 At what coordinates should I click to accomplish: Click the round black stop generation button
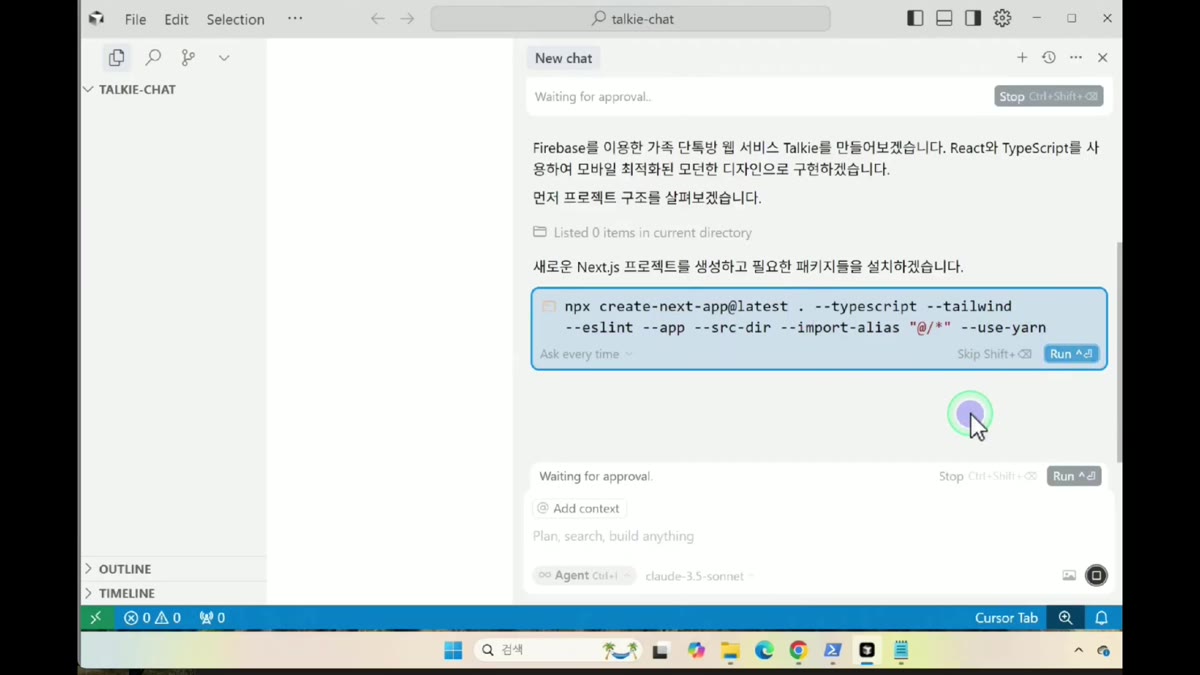[1096, 575]
